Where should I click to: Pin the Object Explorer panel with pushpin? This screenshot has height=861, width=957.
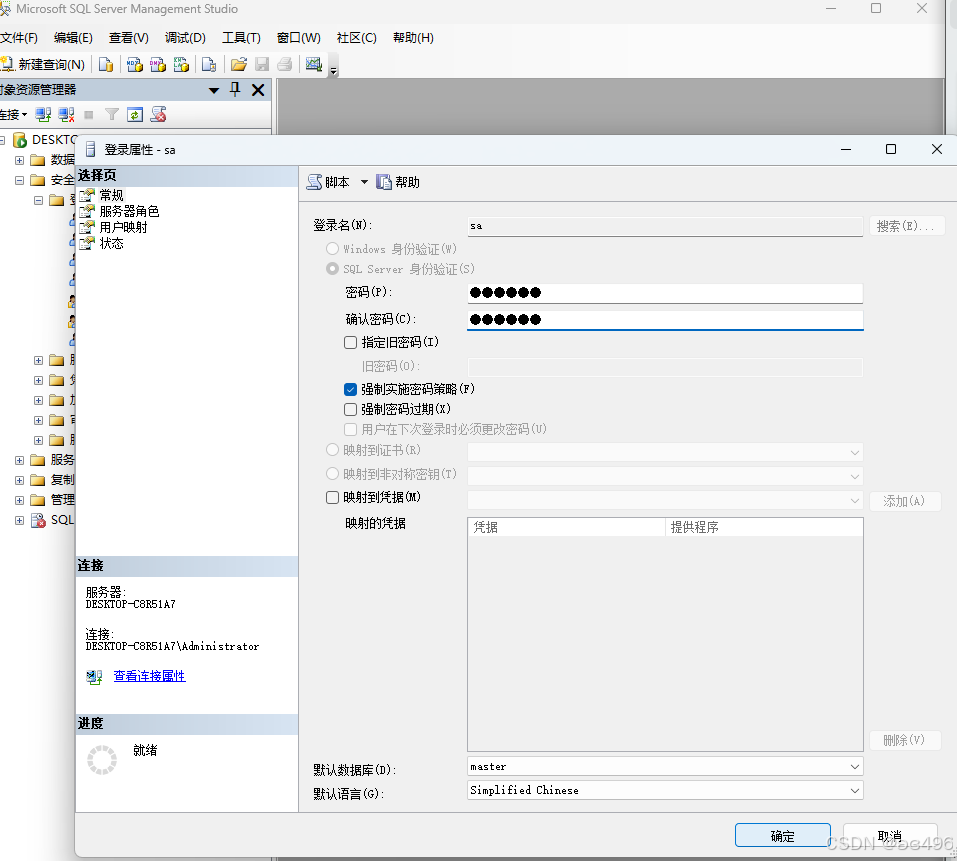[235, 90]
